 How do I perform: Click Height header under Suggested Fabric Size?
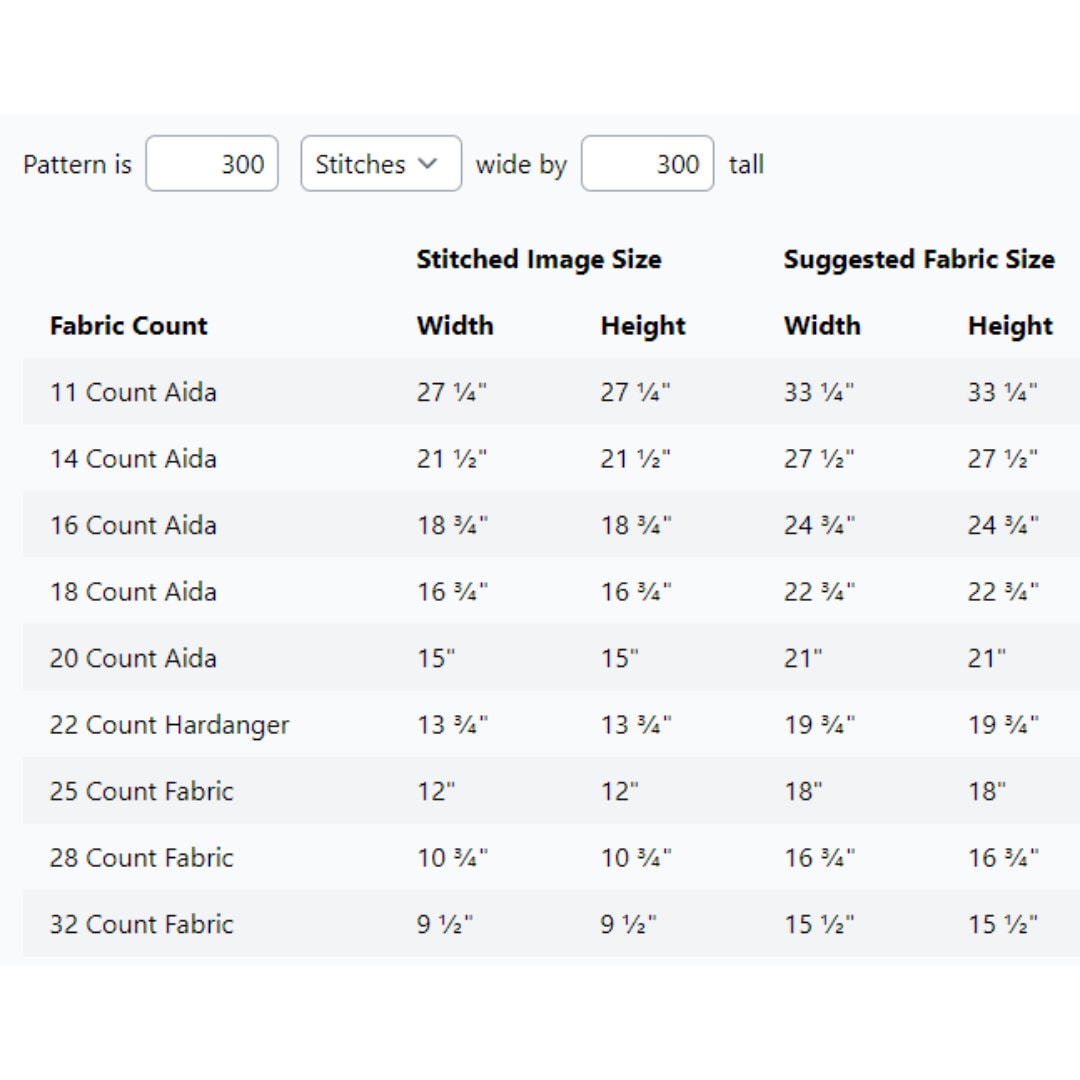point(1010,326)
